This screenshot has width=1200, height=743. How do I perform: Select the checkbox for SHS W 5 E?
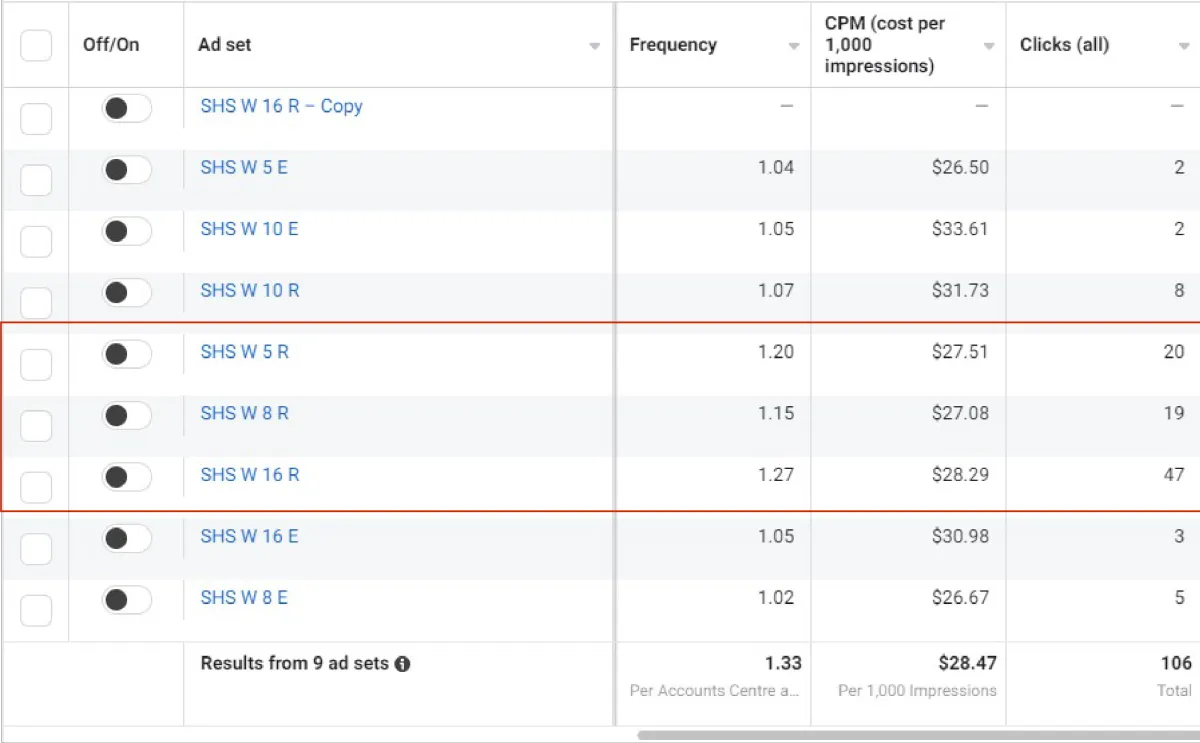coord(36,181)
